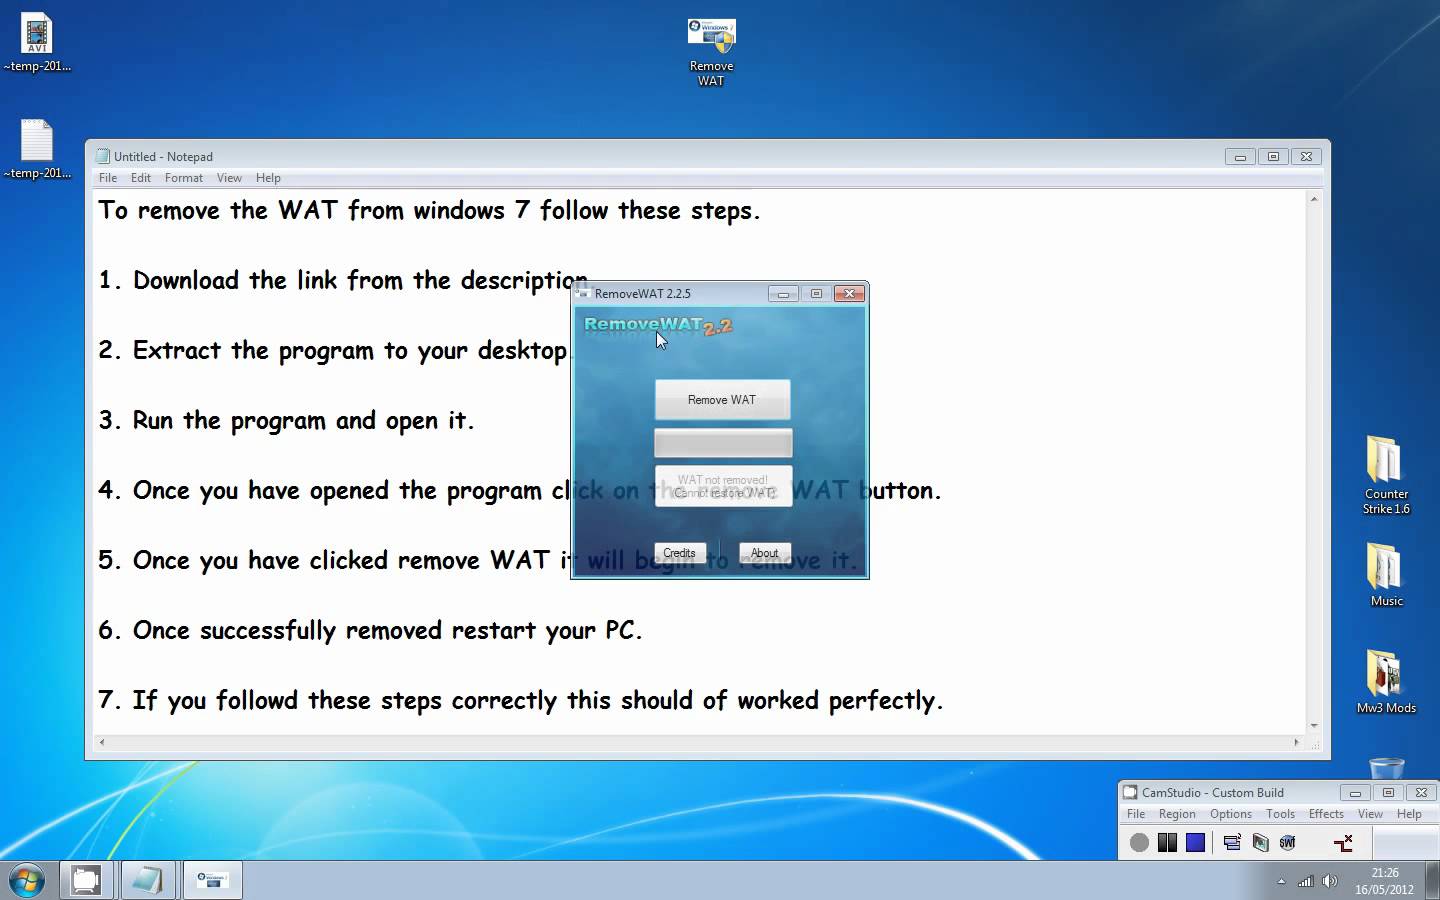Click Notepad horizontal scrollbar right arrow

[1297, 742]
